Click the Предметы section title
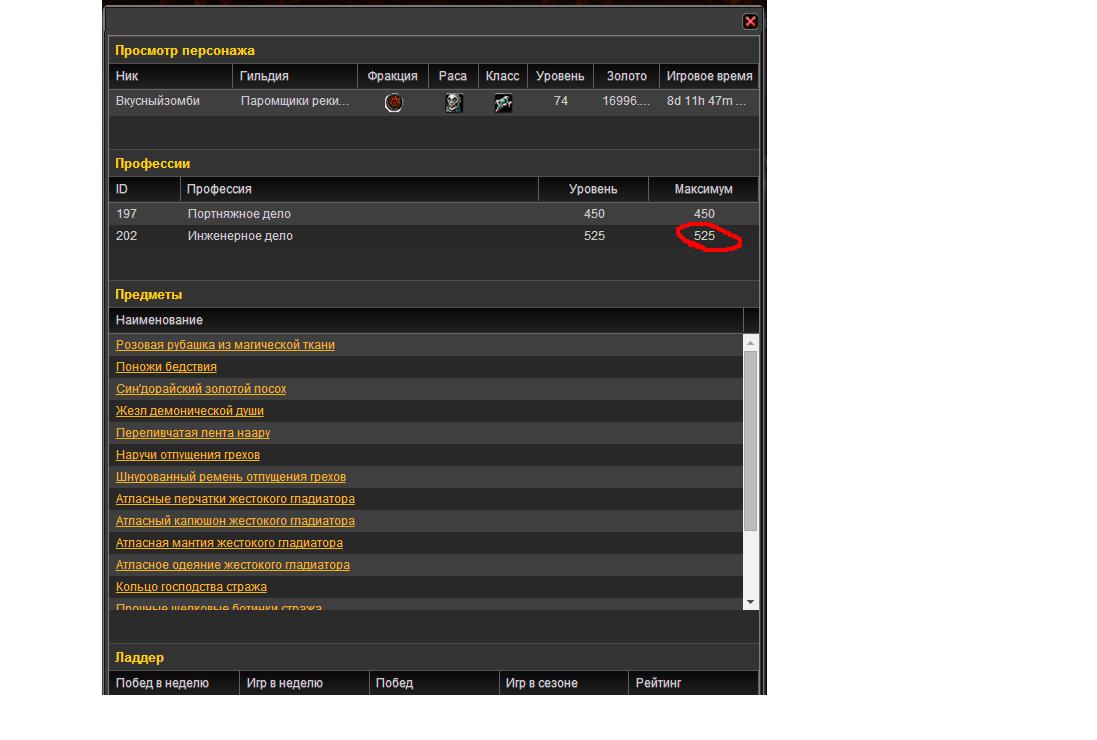The image size is (1097, 740). [x=148, y=294]
